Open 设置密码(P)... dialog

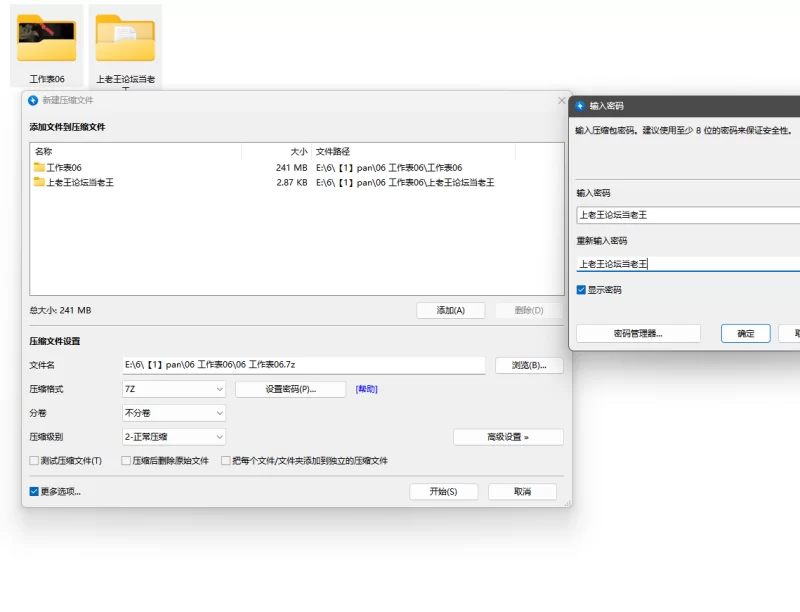(290, 389)
